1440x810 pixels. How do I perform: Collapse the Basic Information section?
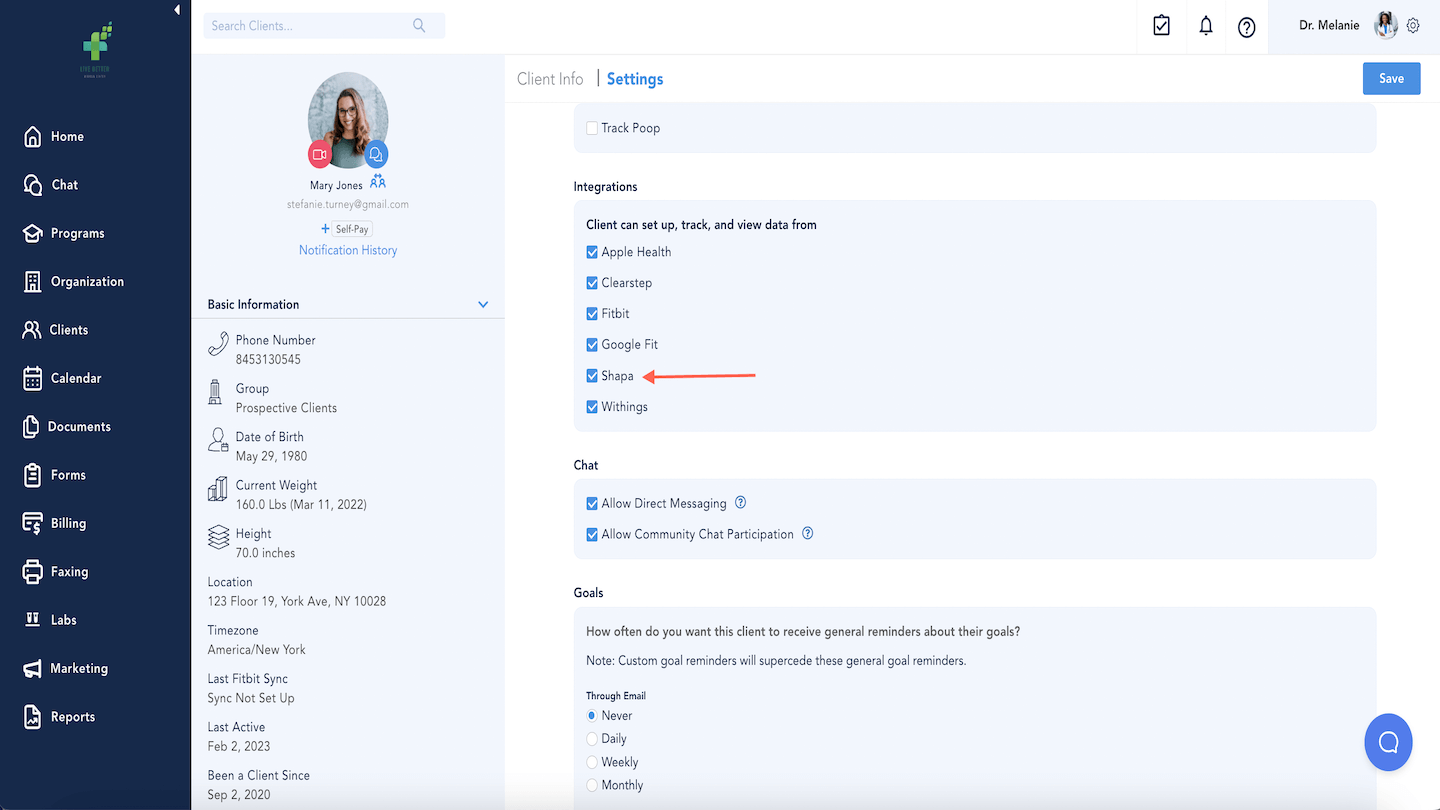pyautogui.click(x=483, y=304)
